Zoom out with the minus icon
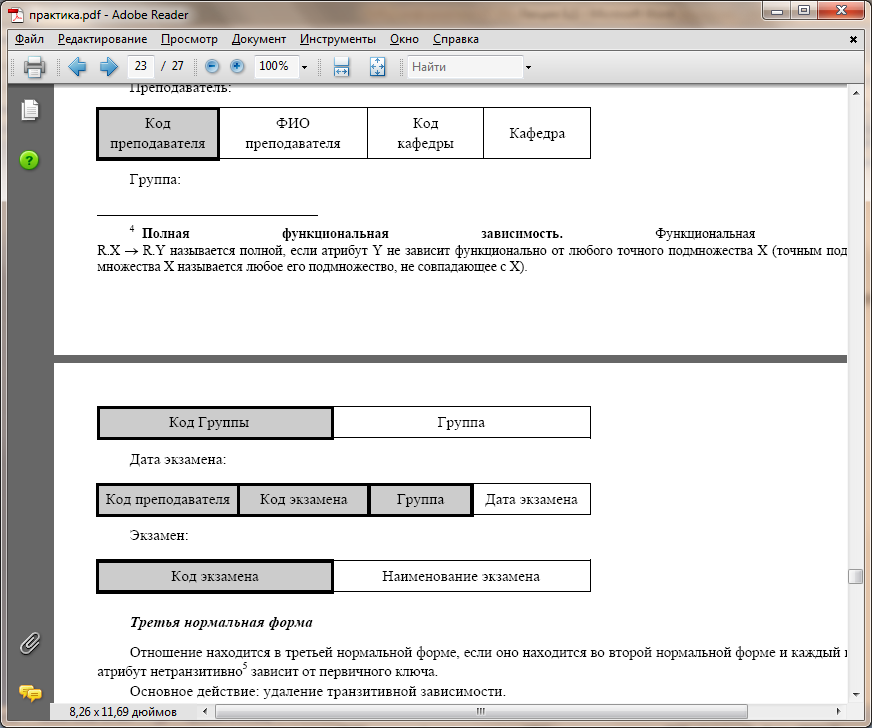Screen dimensions: 872x728 pos(212,67)
